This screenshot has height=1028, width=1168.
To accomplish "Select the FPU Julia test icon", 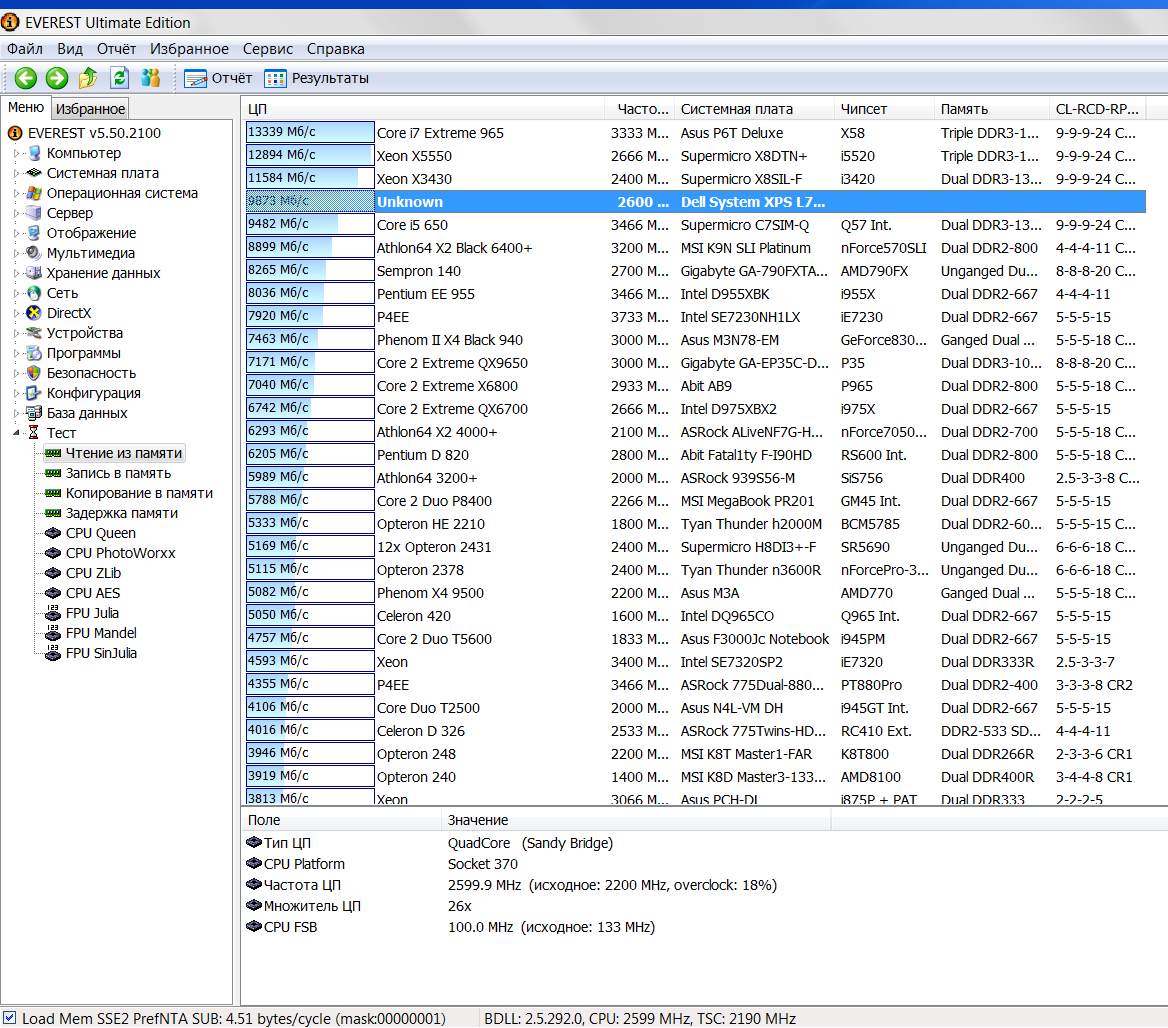I will pyautogui.click(x=53, y=613).
